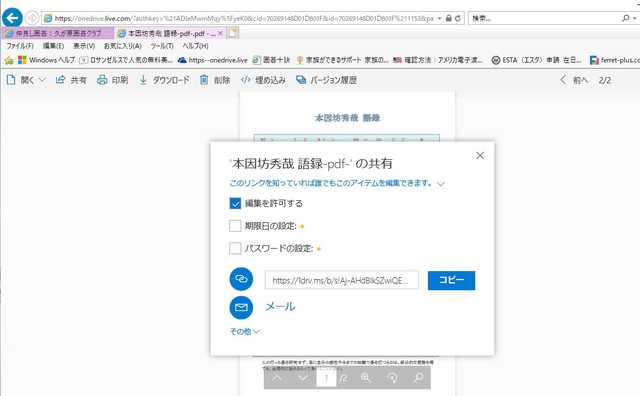Click the PDF page number box
This screenshot has width=640, height=396.
pos(326,378)
